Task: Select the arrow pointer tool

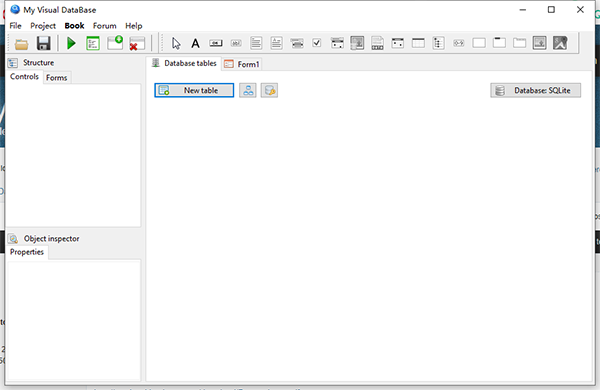Action: [x=176, y=43]
